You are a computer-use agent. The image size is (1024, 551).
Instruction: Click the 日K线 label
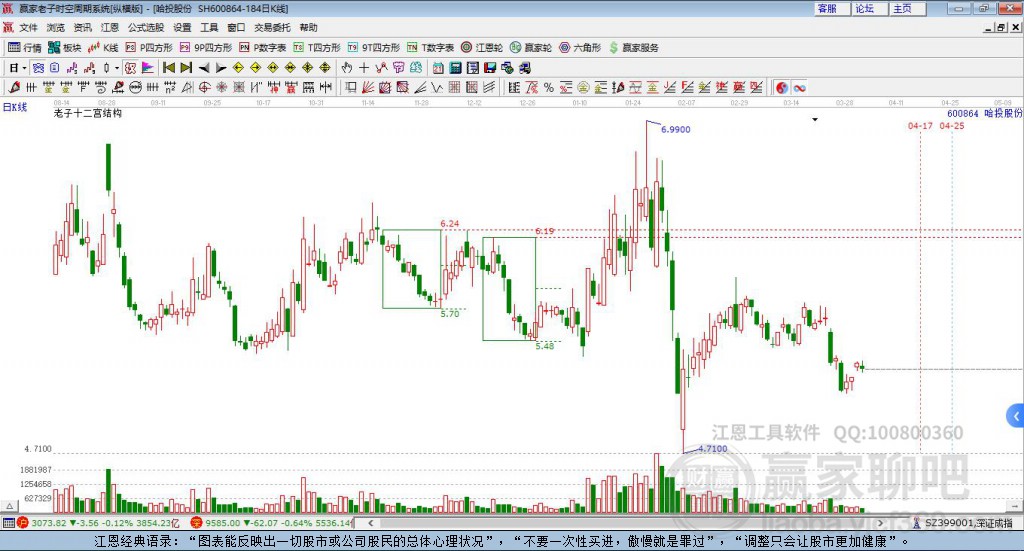14,107
